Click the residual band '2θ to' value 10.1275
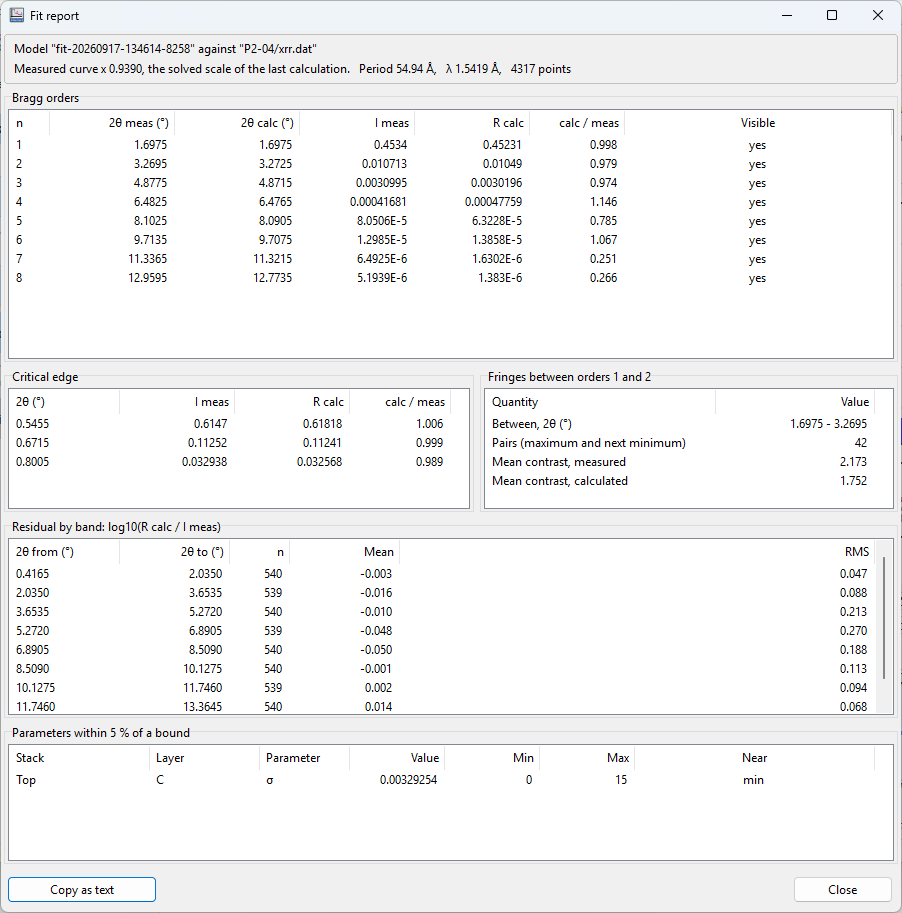Viewport: 902px width, 913px height. pyautogui.click(x=202, y=668)
